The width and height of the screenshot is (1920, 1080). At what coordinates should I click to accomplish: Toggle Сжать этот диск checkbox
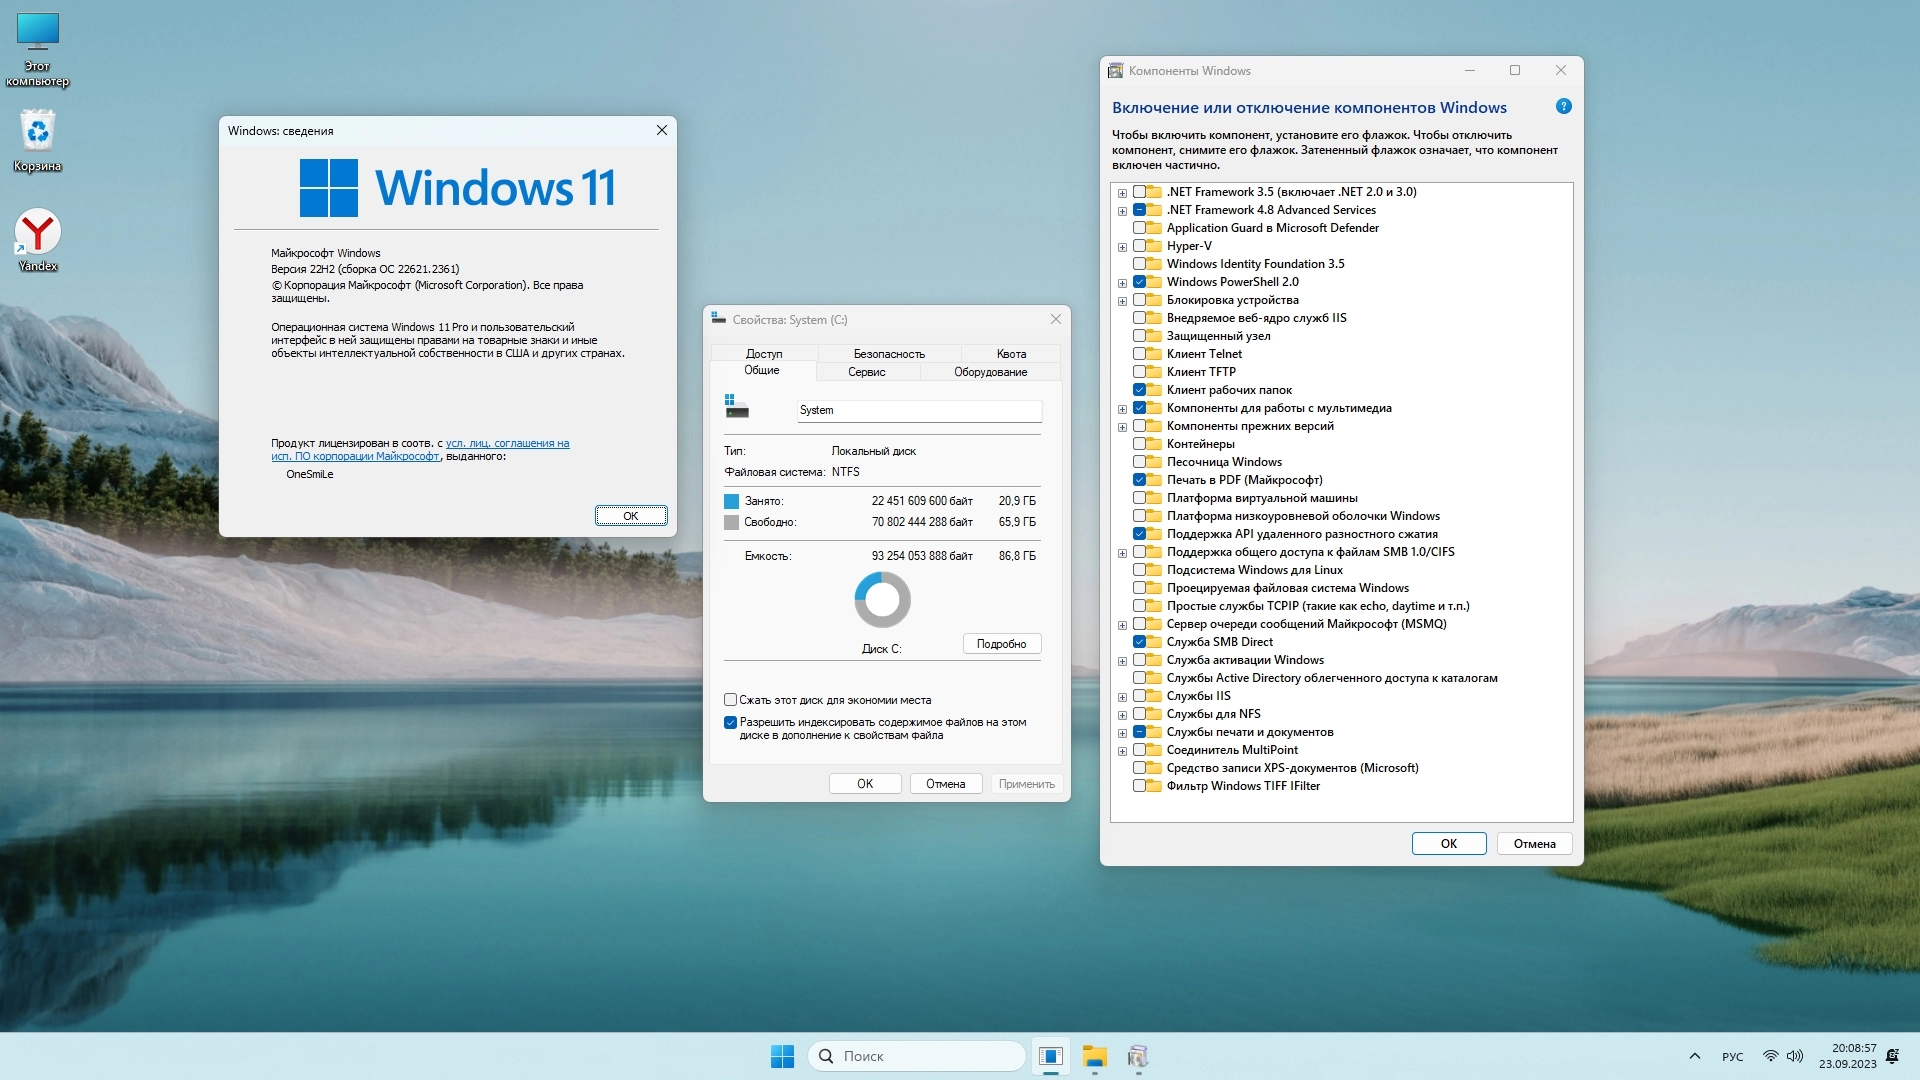coord(730,700)
